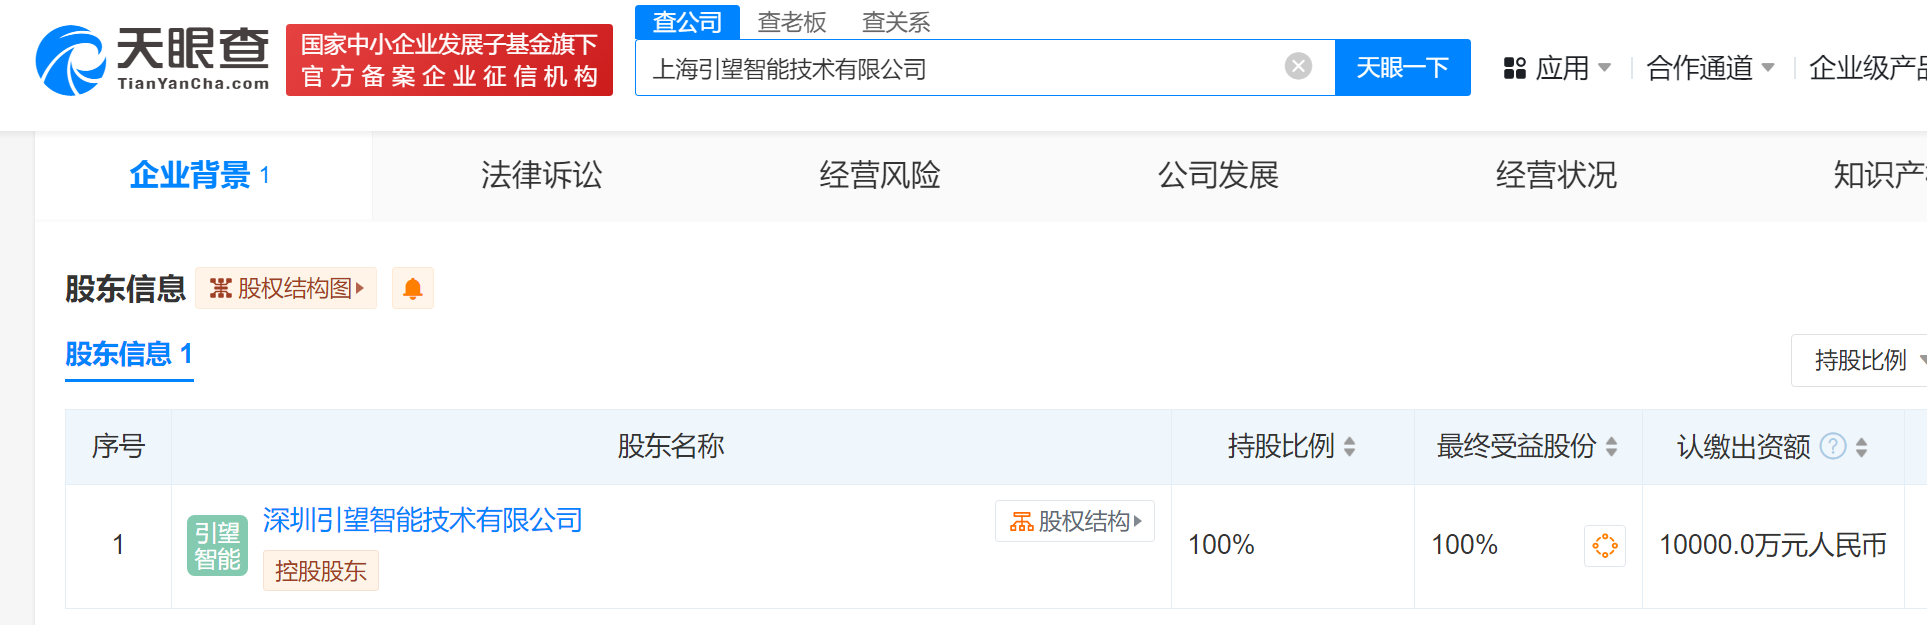Switch to the 法律诉讼 tab
1927x625 pixels.
pos(541,175)
